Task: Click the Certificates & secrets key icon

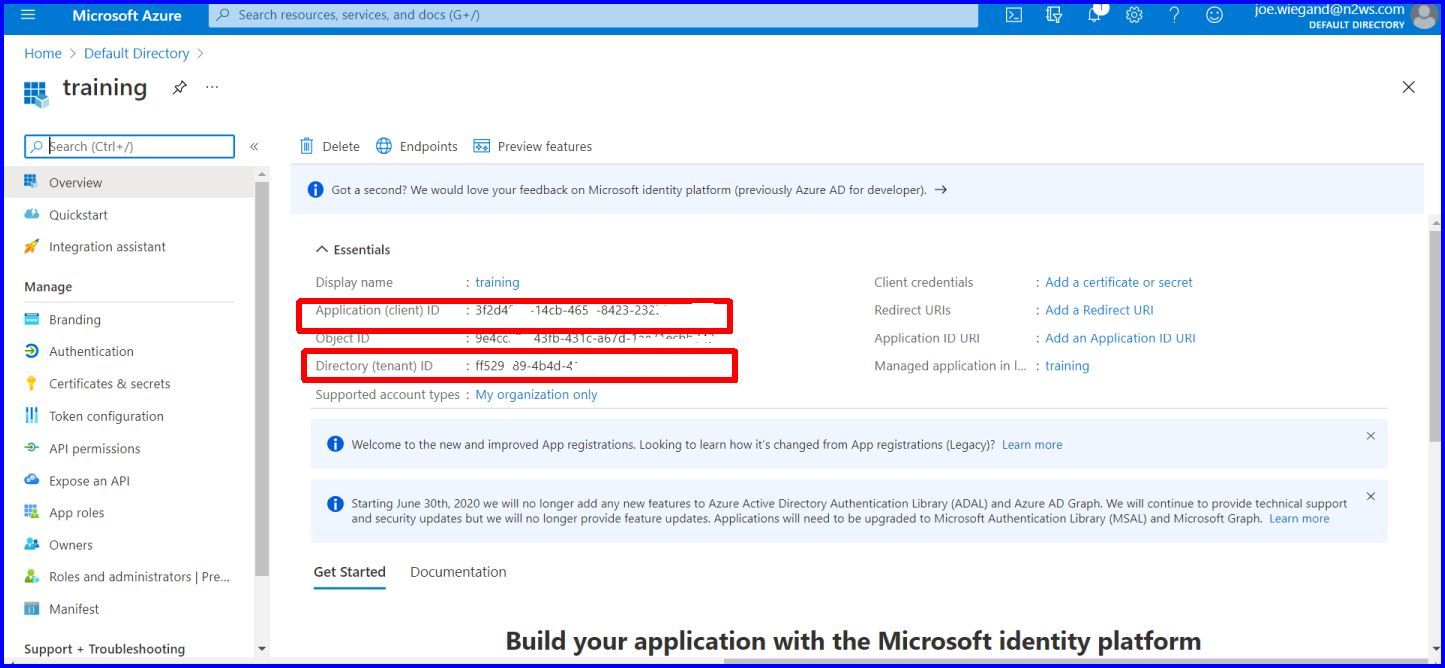Action: pos(31,383)
